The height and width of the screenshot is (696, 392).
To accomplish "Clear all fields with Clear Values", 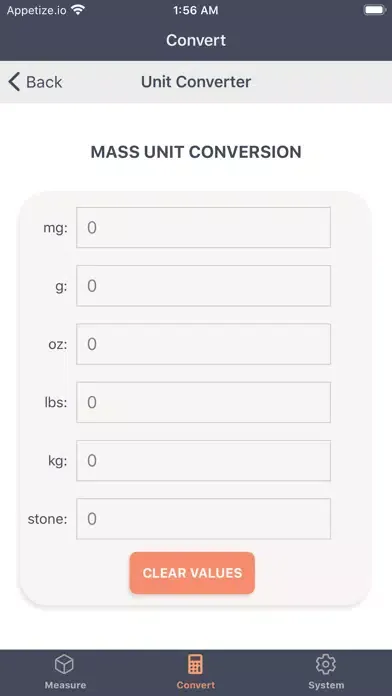I will tap(192, 573).
